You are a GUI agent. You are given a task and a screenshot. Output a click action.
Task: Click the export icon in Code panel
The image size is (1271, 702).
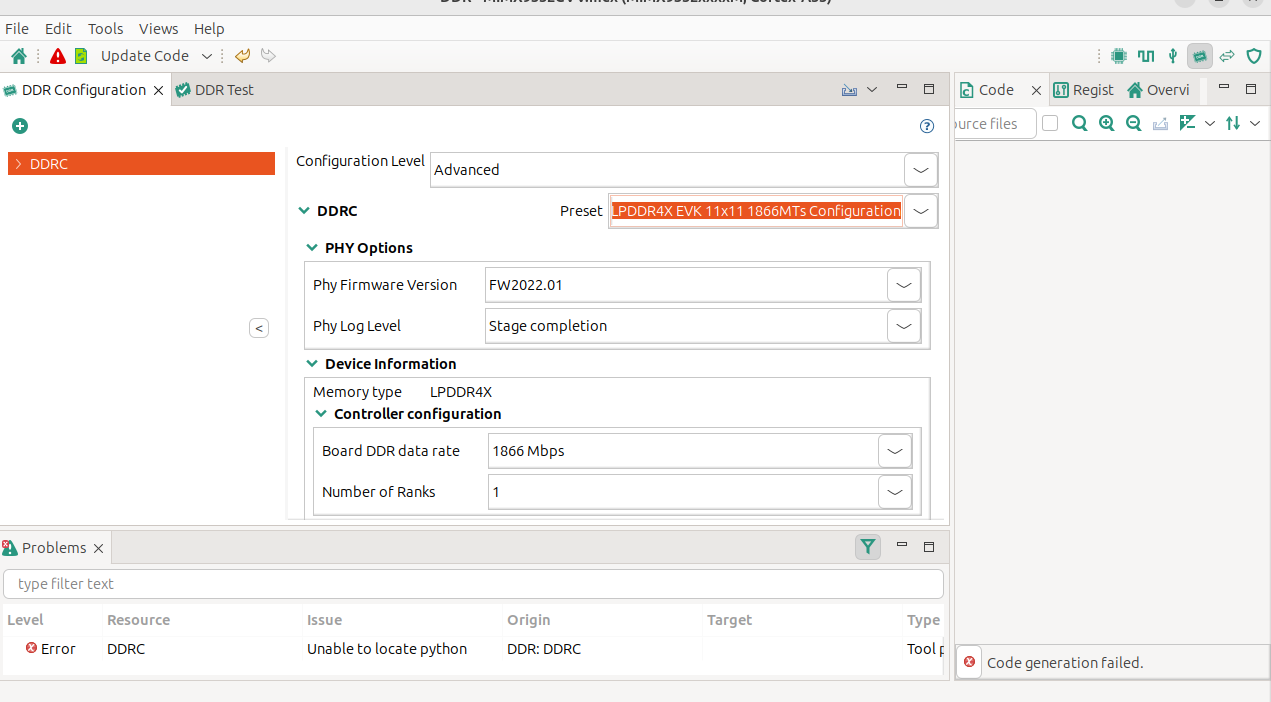[1160, 123]
